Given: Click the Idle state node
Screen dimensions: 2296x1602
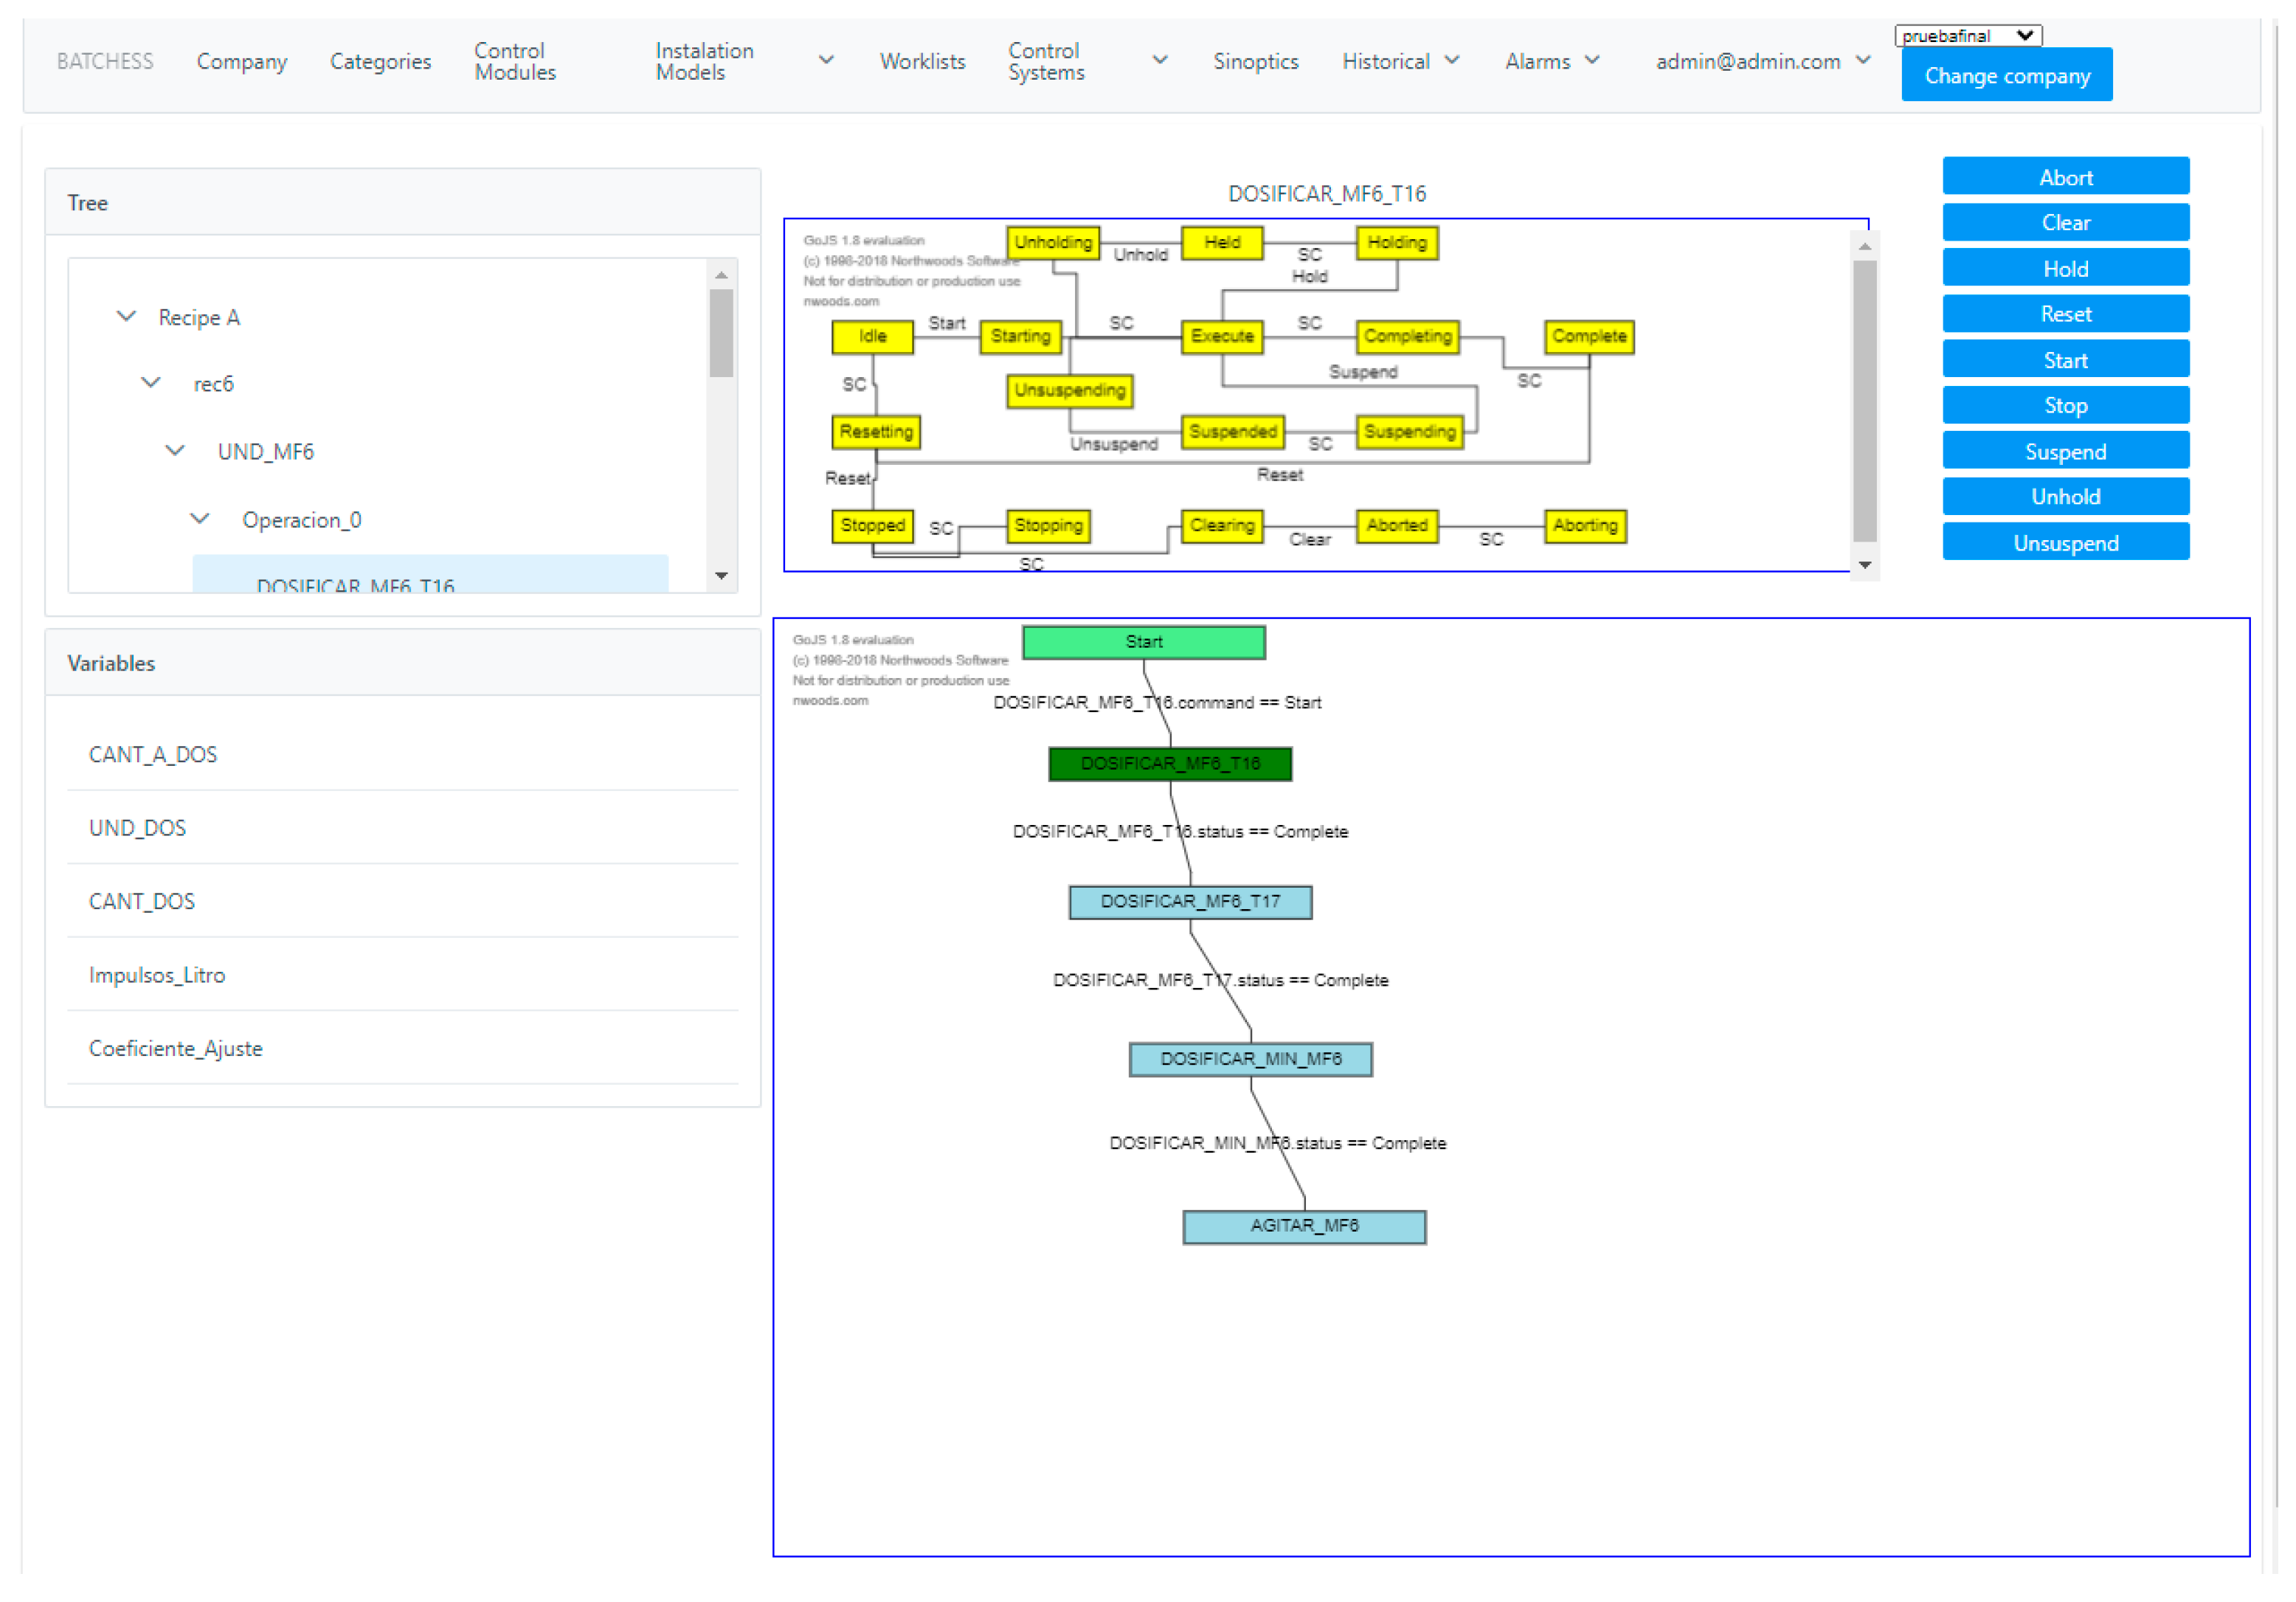Looking at the screenshot, I should (872, 336).
